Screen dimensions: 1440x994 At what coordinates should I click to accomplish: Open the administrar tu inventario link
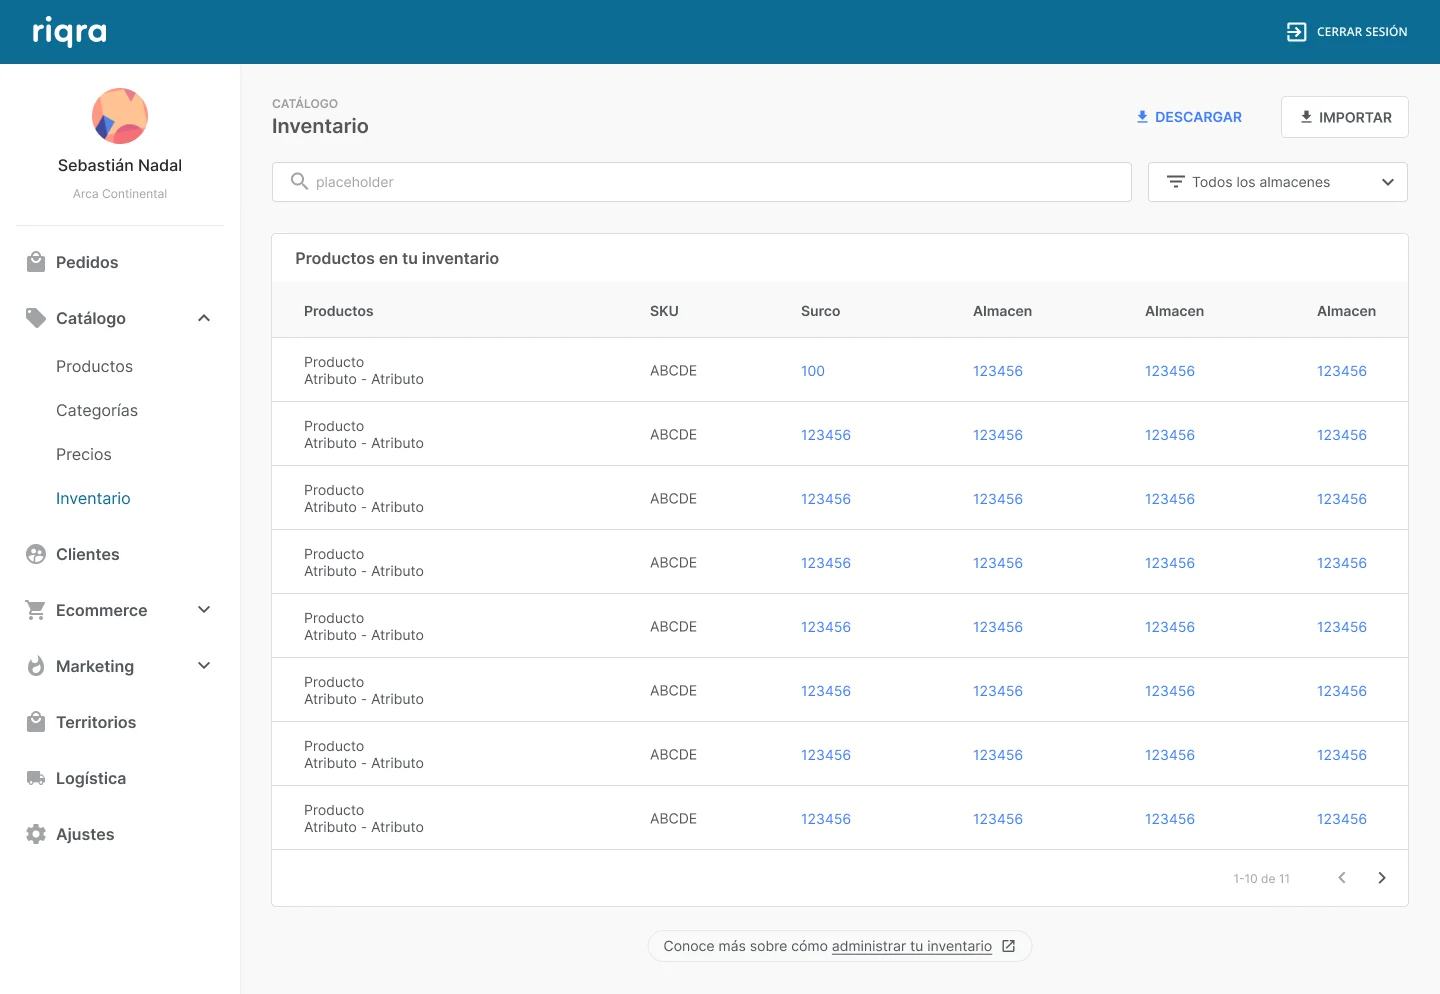click(x=912, y=946)
